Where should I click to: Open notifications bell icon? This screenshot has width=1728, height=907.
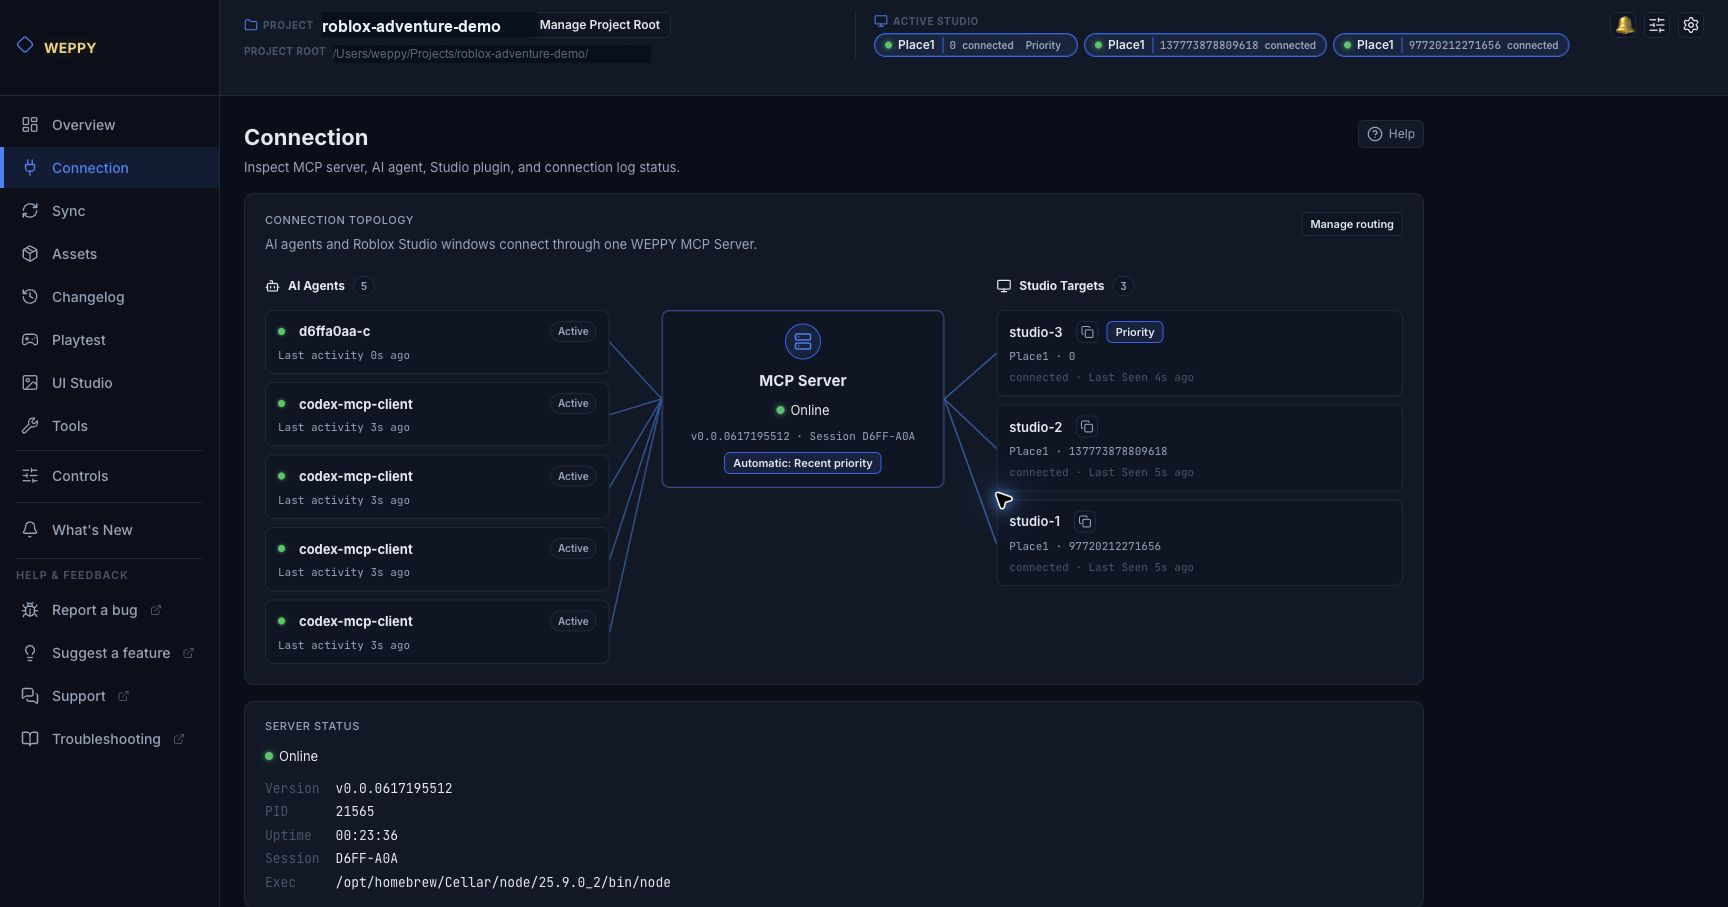tap(1625, 25)
